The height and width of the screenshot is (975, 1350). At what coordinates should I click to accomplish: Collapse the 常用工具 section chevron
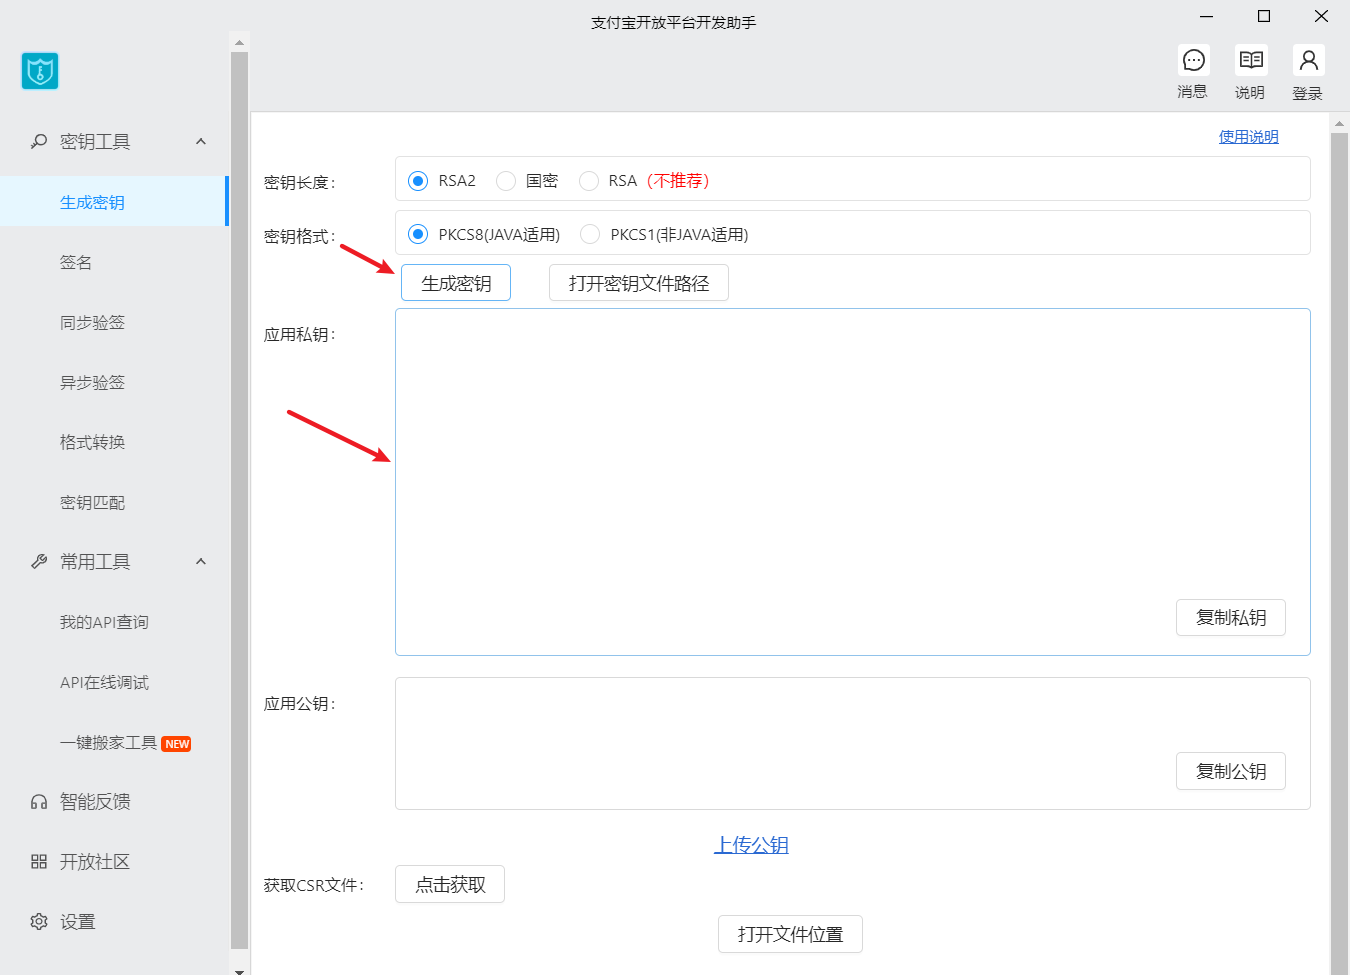[x=201, y=562]
